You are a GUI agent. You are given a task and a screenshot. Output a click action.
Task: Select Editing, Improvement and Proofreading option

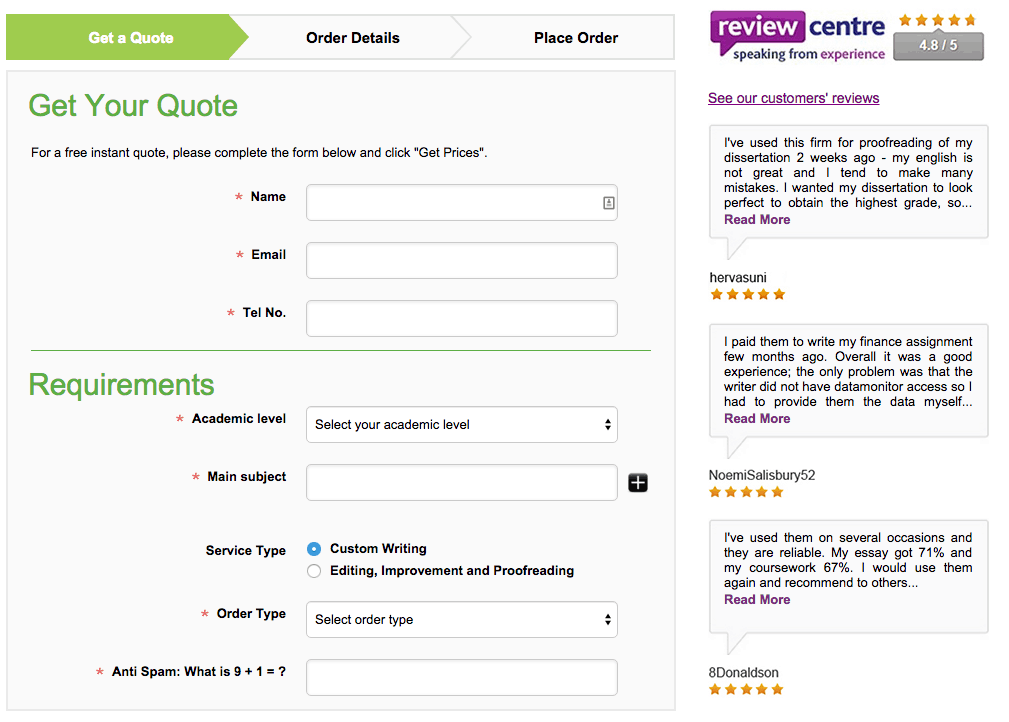314,571
